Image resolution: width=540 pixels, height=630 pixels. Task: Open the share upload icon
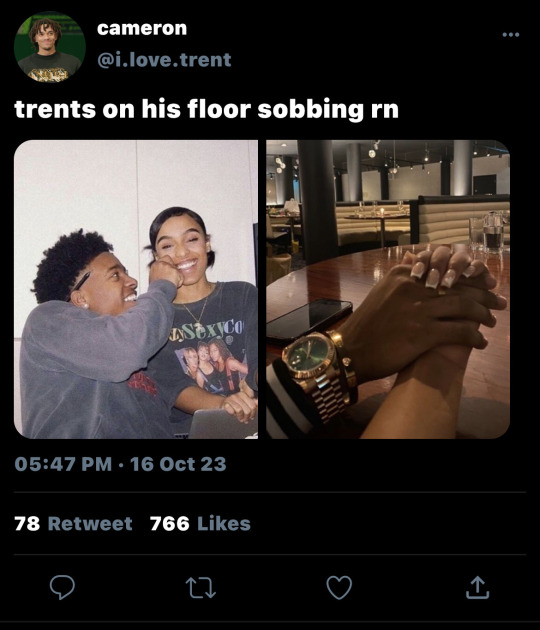click(x=477, y=587)
